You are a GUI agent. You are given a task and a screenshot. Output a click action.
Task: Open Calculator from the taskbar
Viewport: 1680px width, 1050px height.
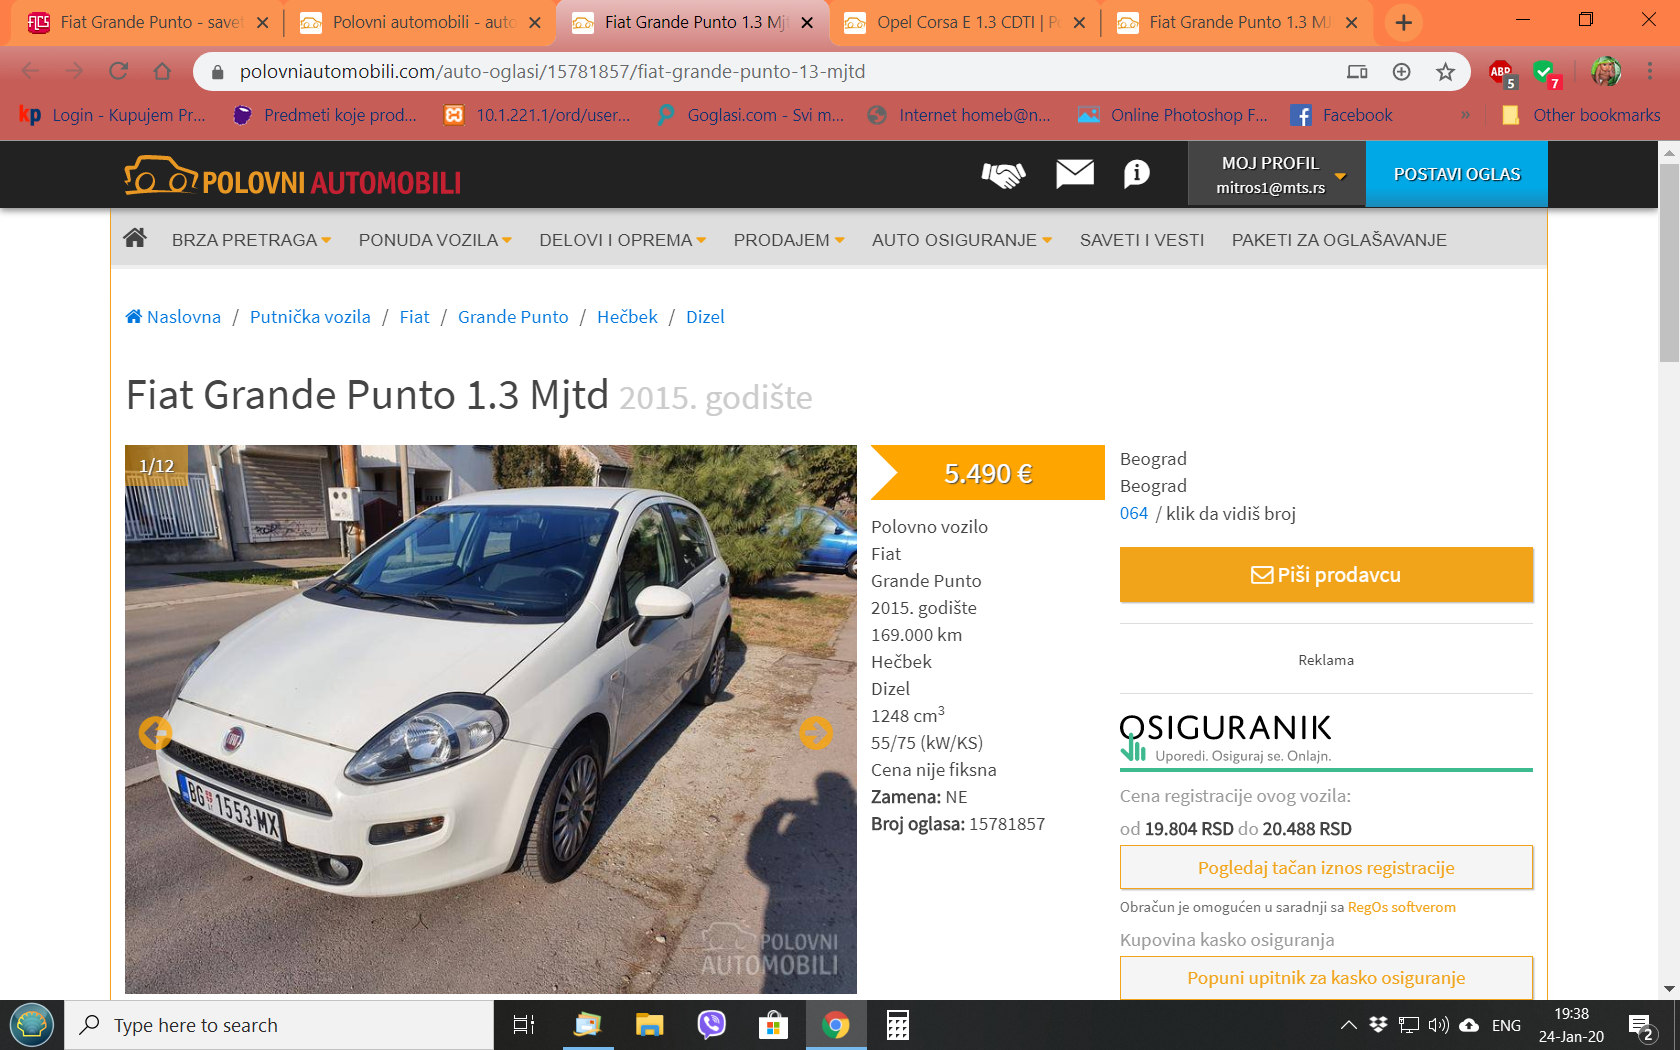click(x=897, y=1025)
